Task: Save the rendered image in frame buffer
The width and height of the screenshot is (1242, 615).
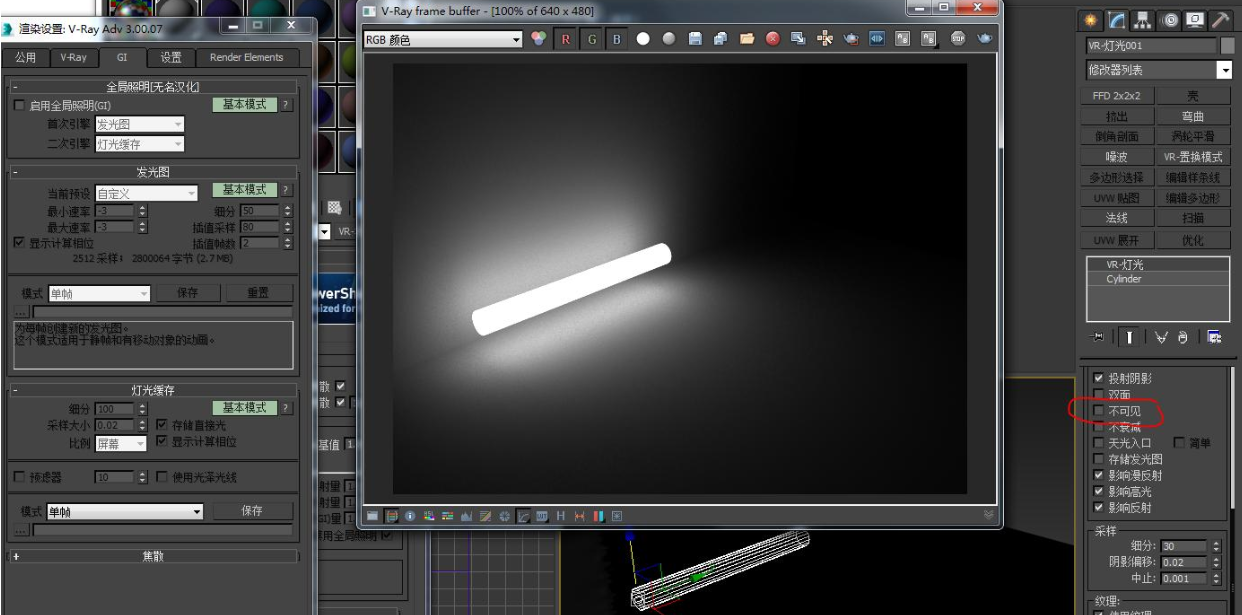Action: point(696,39)
